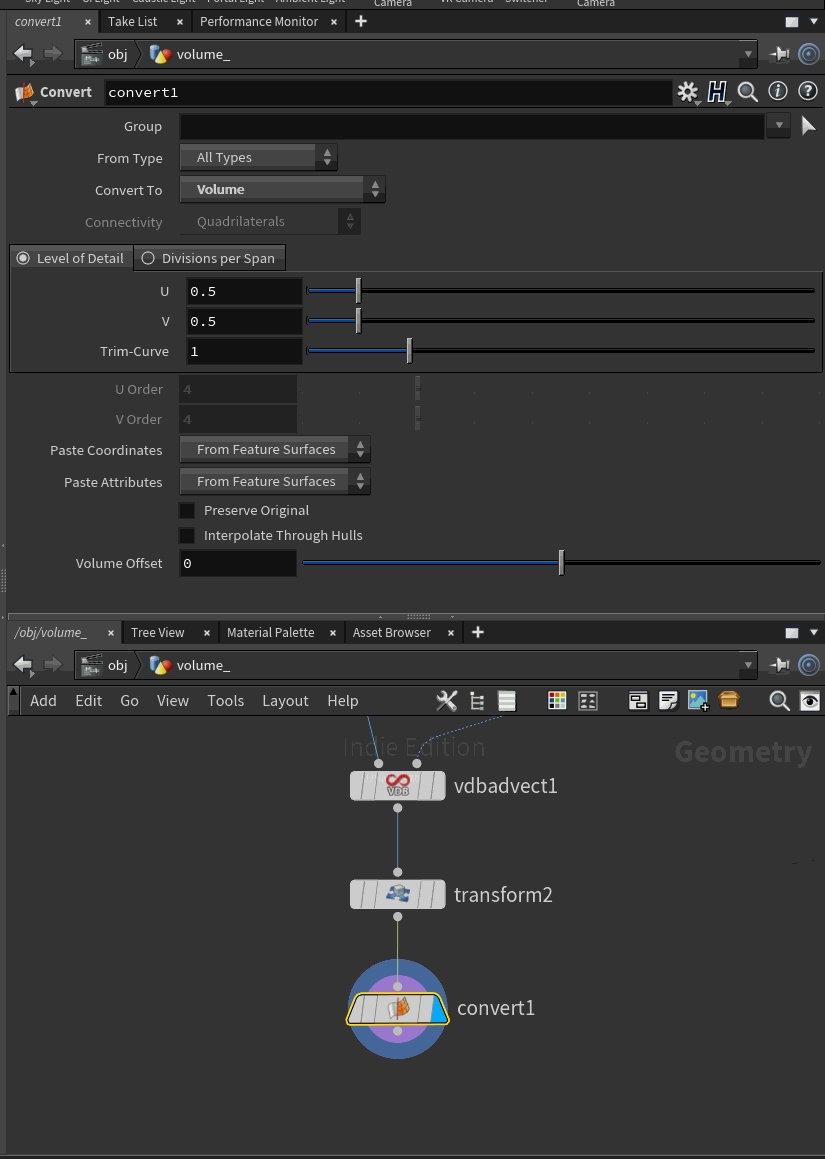The image size is (825, 1159).
Task: Click the network editor link circle icon
Action: click(x=809, y=665)
